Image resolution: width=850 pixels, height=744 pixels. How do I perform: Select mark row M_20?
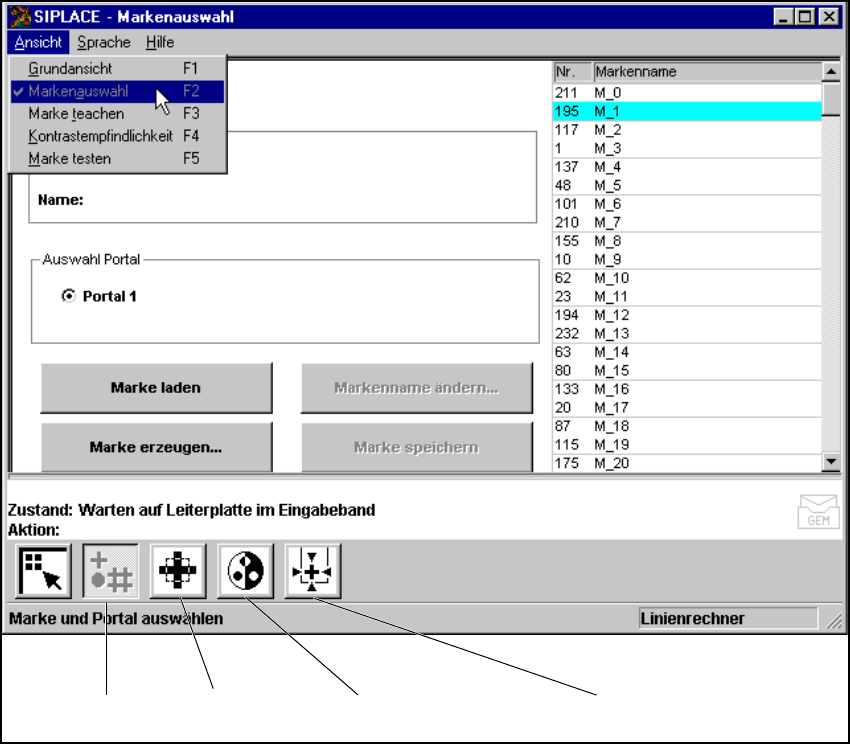687,463
